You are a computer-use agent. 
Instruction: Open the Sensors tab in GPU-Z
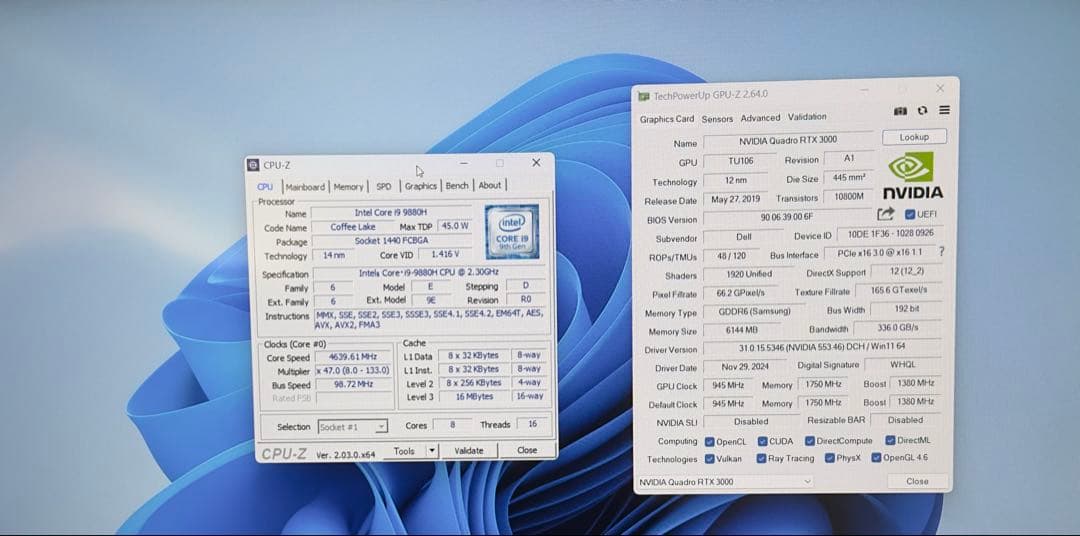[717, 119]
